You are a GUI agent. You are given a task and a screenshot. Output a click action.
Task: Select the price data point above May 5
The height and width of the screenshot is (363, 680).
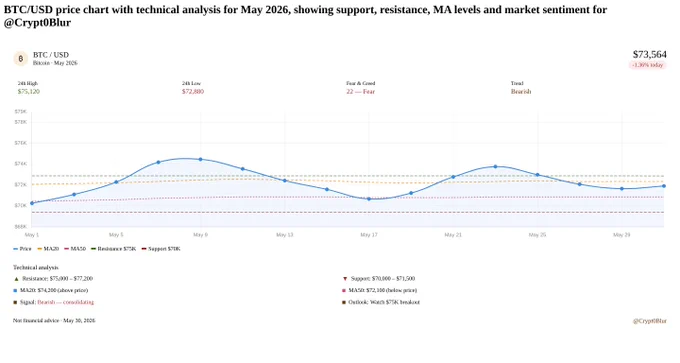click(x=116, y=182)
